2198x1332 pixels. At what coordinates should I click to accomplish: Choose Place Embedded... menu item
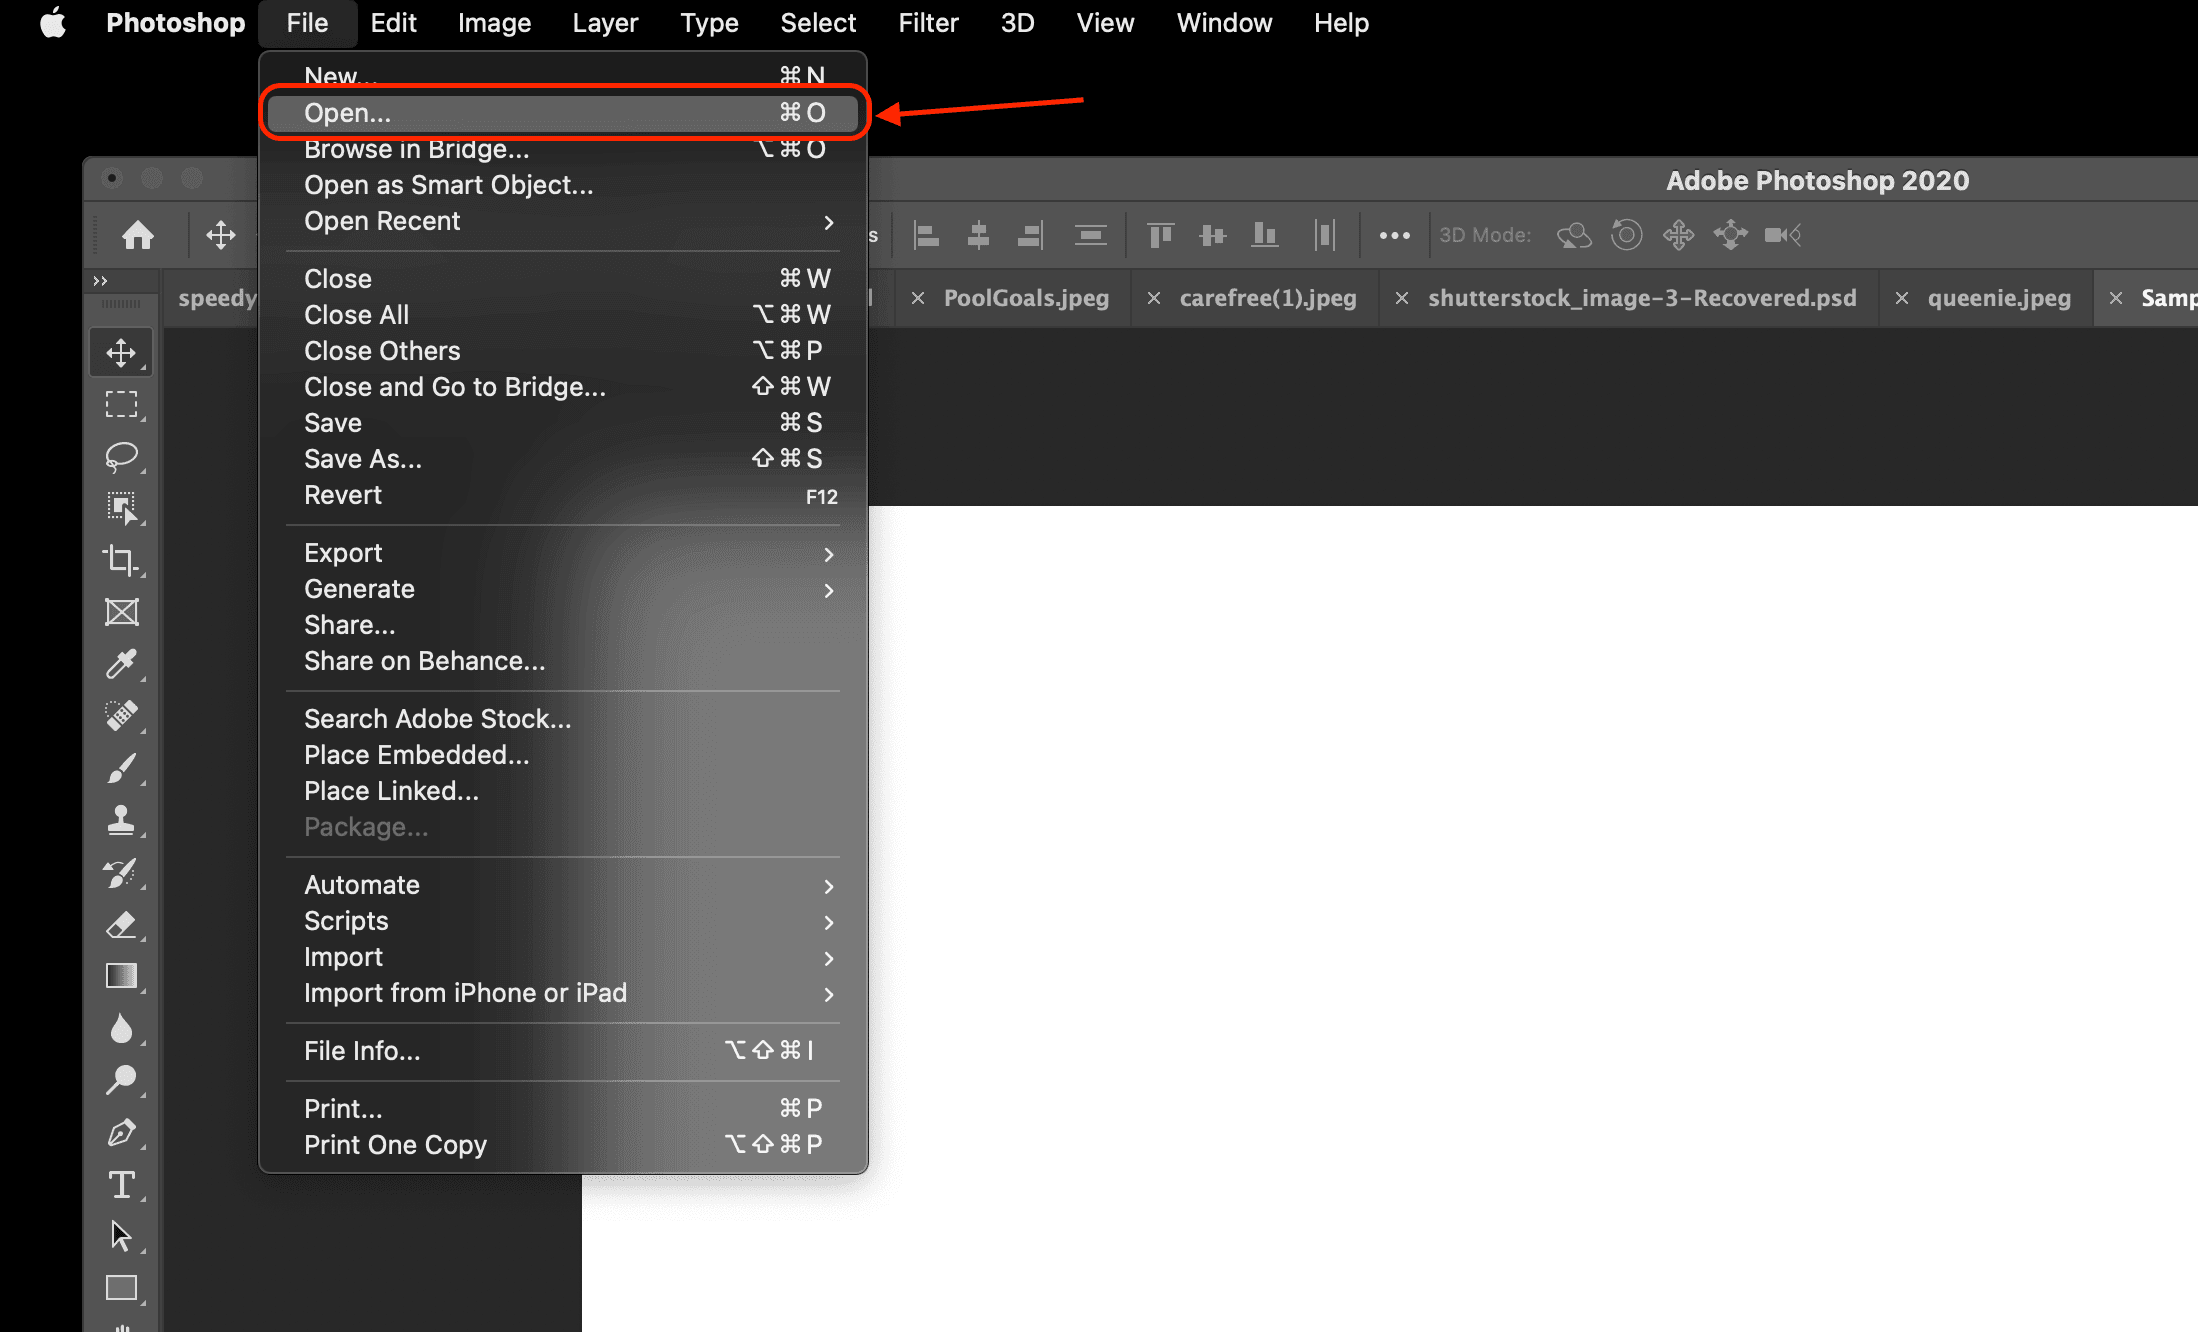point(563,755)
